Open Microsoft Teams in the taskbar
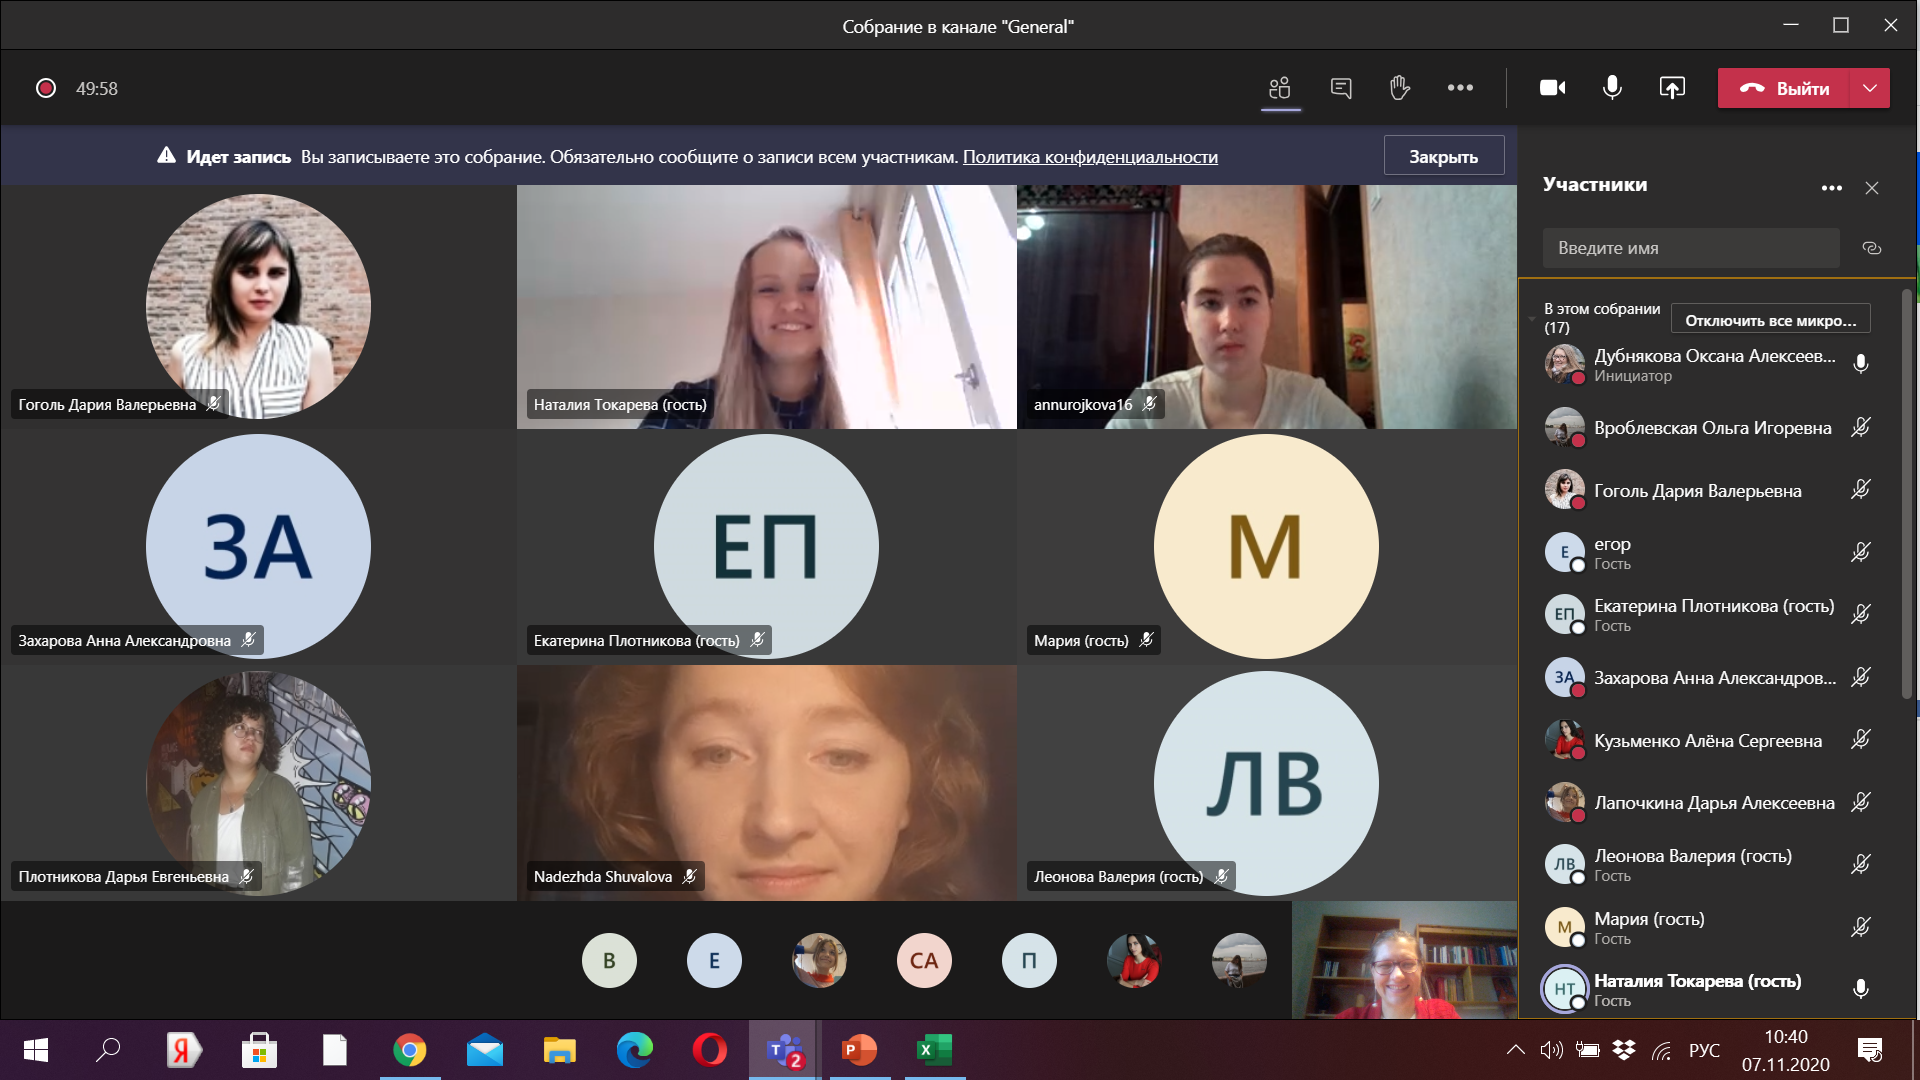Viewport: 1920px width, 1080px height. coord(785,1050)
